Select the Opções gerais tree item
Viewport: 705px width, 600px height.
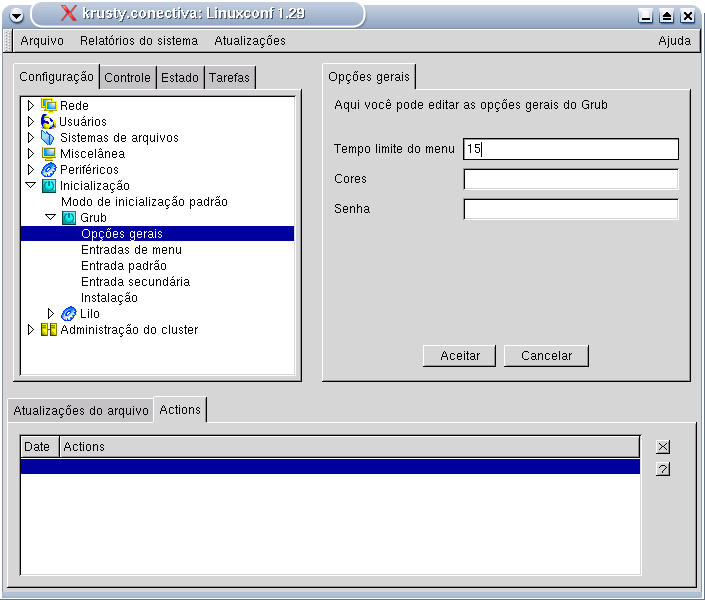[157, 233]
